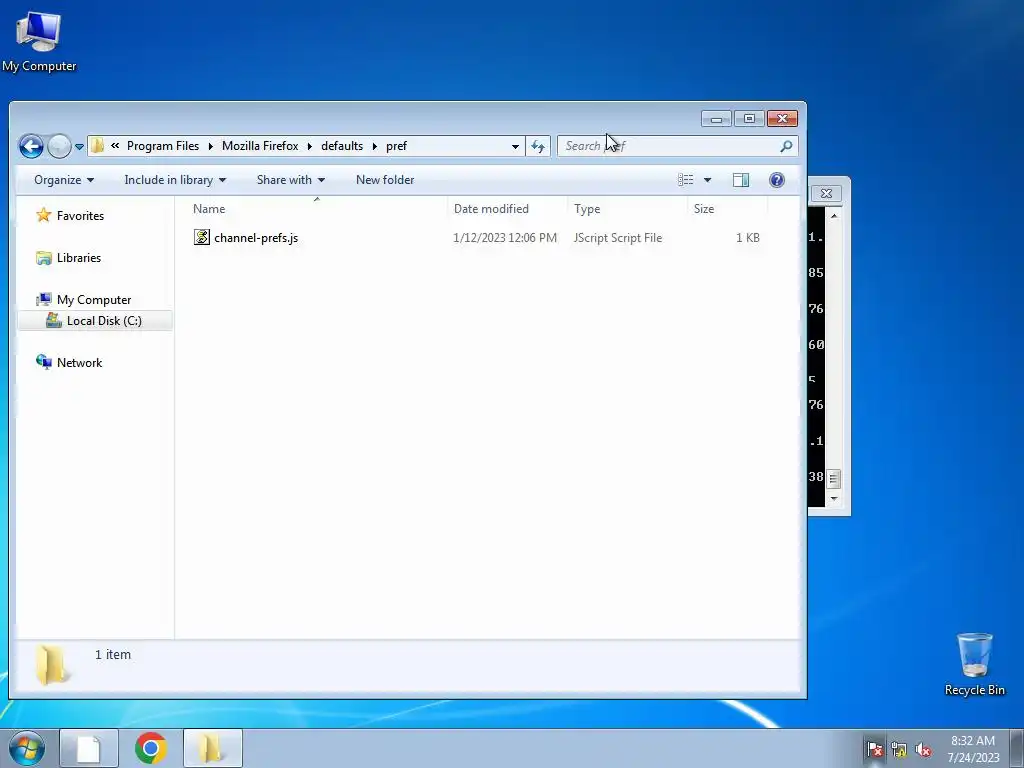Select the channel-prefs.js file name
The image size is (1024, 768).
(256, 238)
